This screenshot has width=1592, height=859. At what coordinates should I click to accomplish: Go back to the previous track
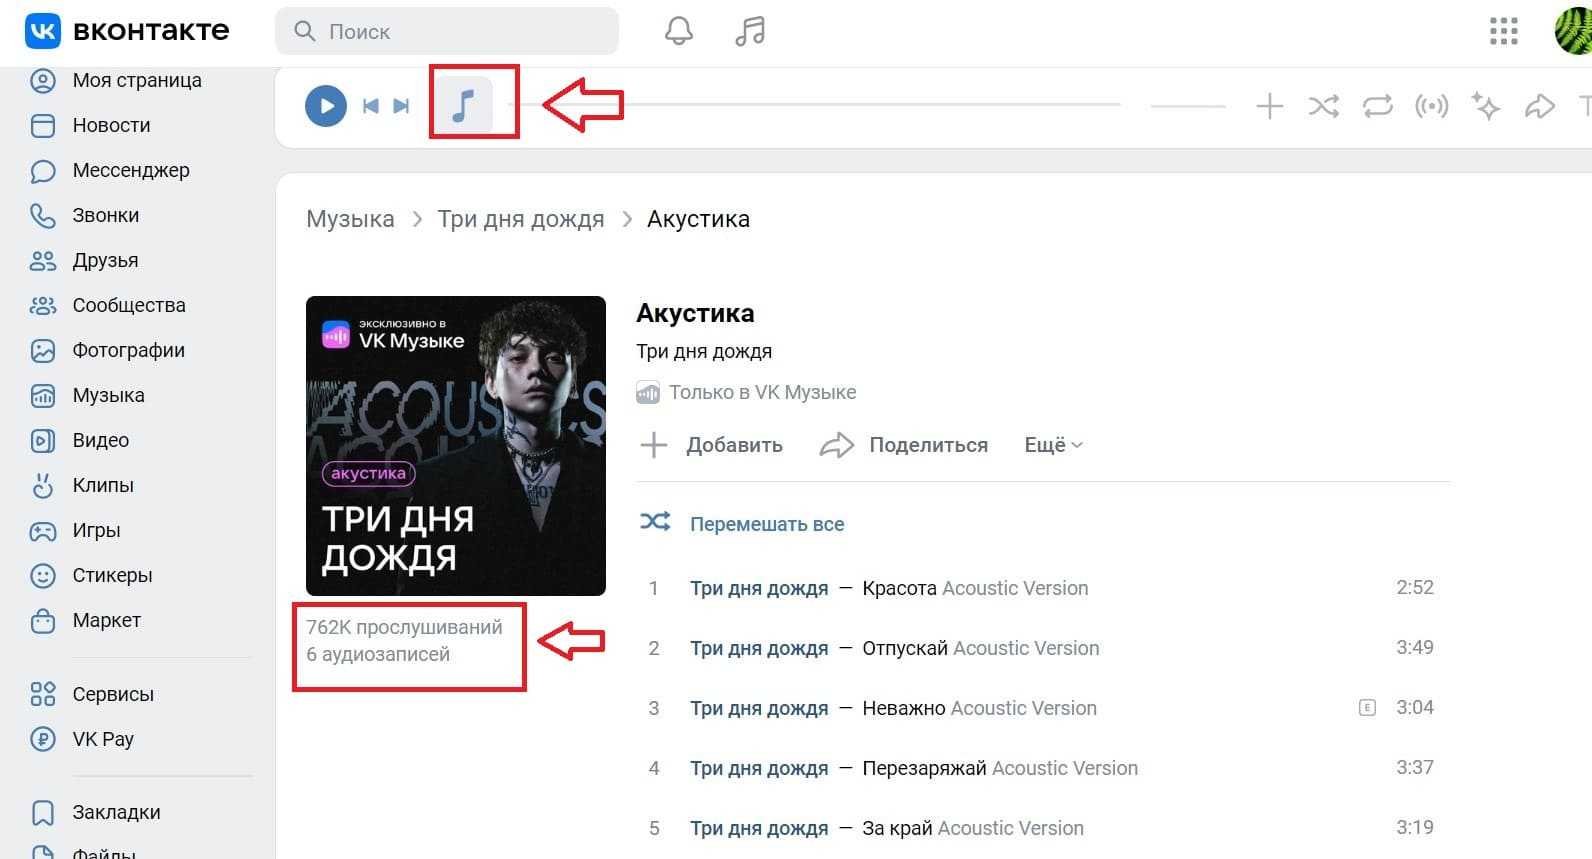pos(370,106)
